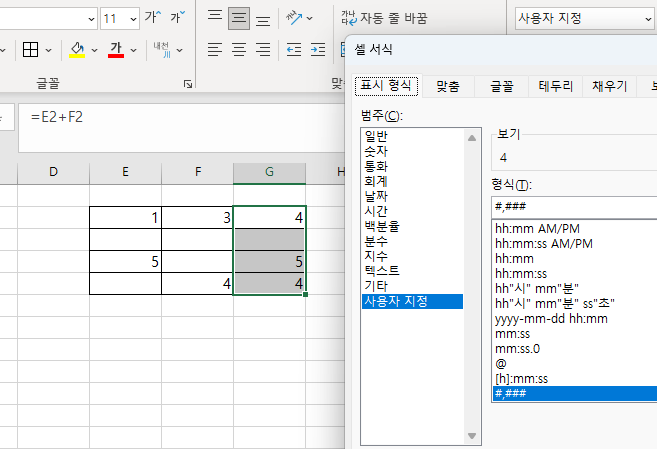Click the cell containing 1 in column E
This screenshot has height=449, width=657.
pyautogui.click(x=125, y=217)
